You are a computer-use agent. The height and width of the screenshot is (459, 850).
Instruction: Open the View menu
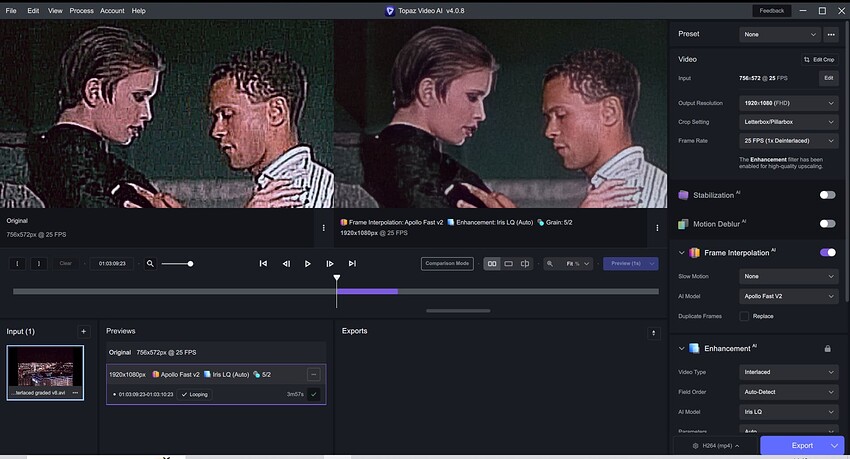pos(55,10)
